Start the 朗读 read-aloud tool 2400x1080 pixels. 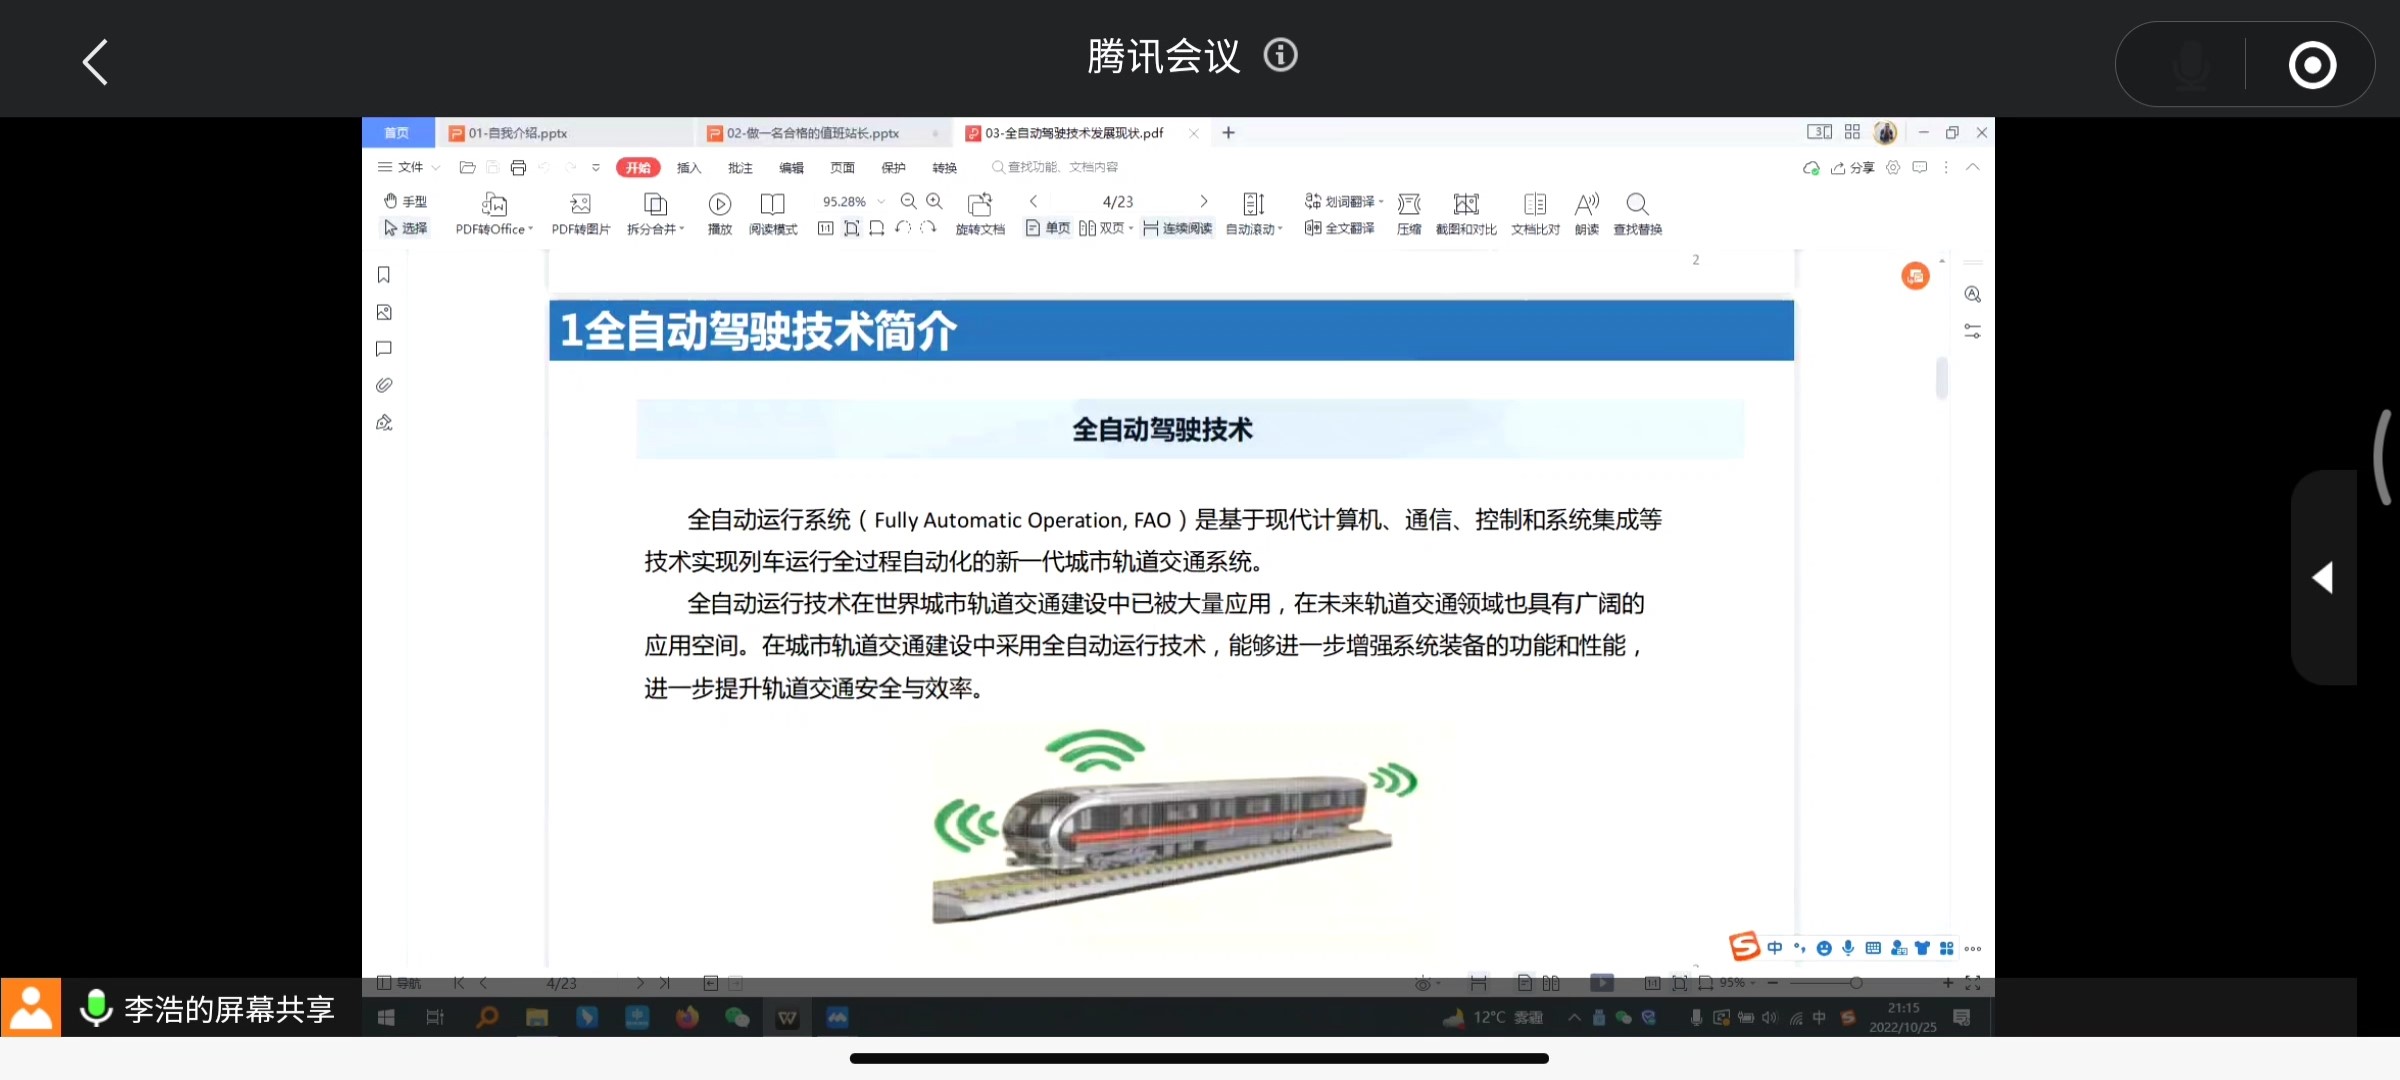1586,205
